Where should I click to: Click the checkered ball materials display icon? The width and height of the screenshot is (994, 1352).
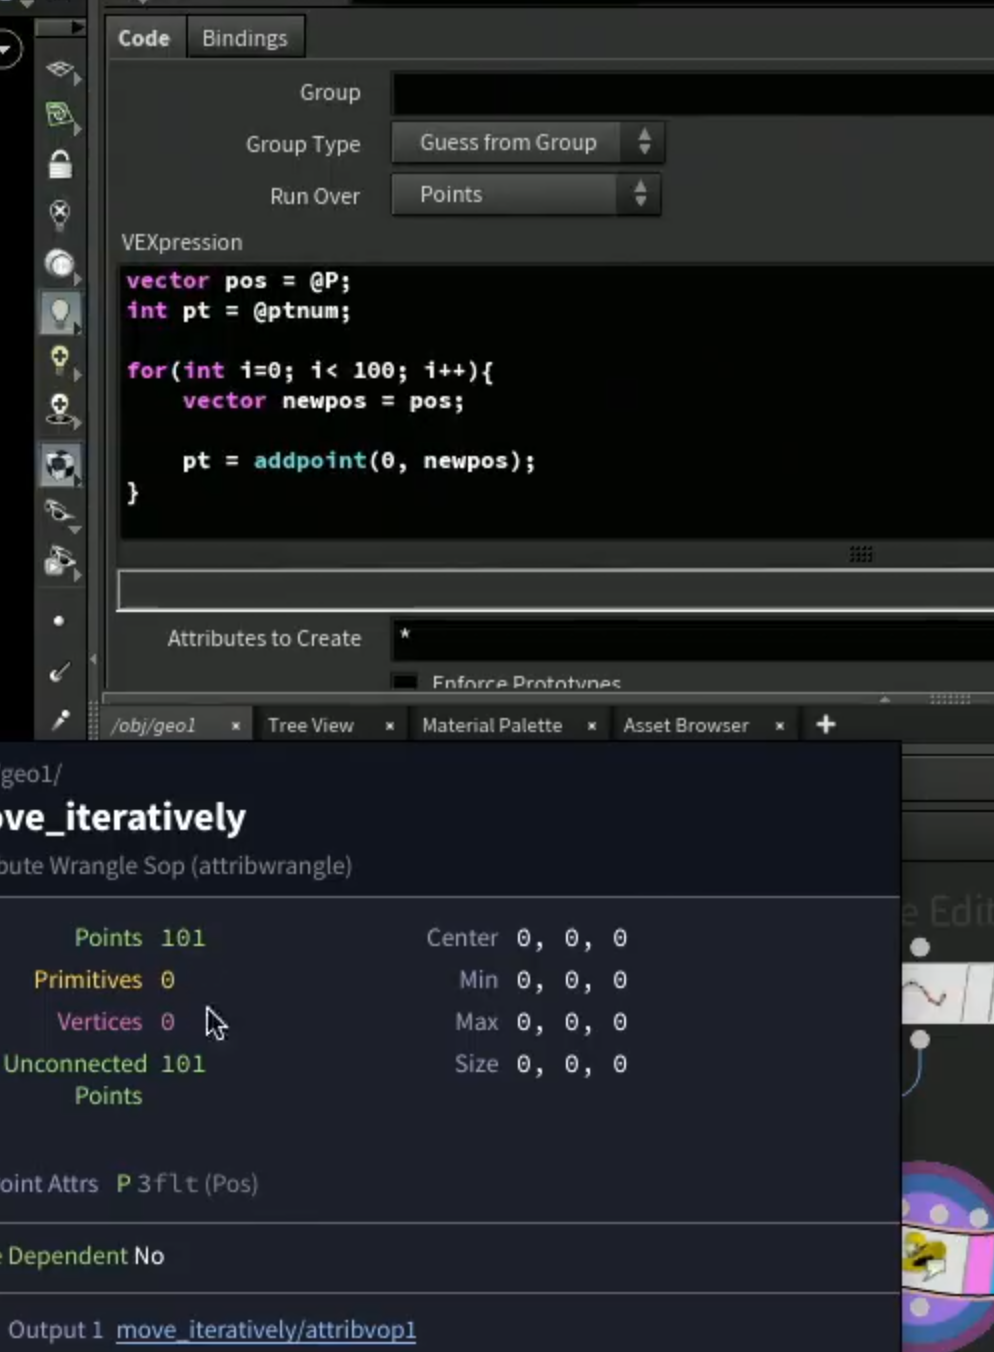[x=60, y=465]
